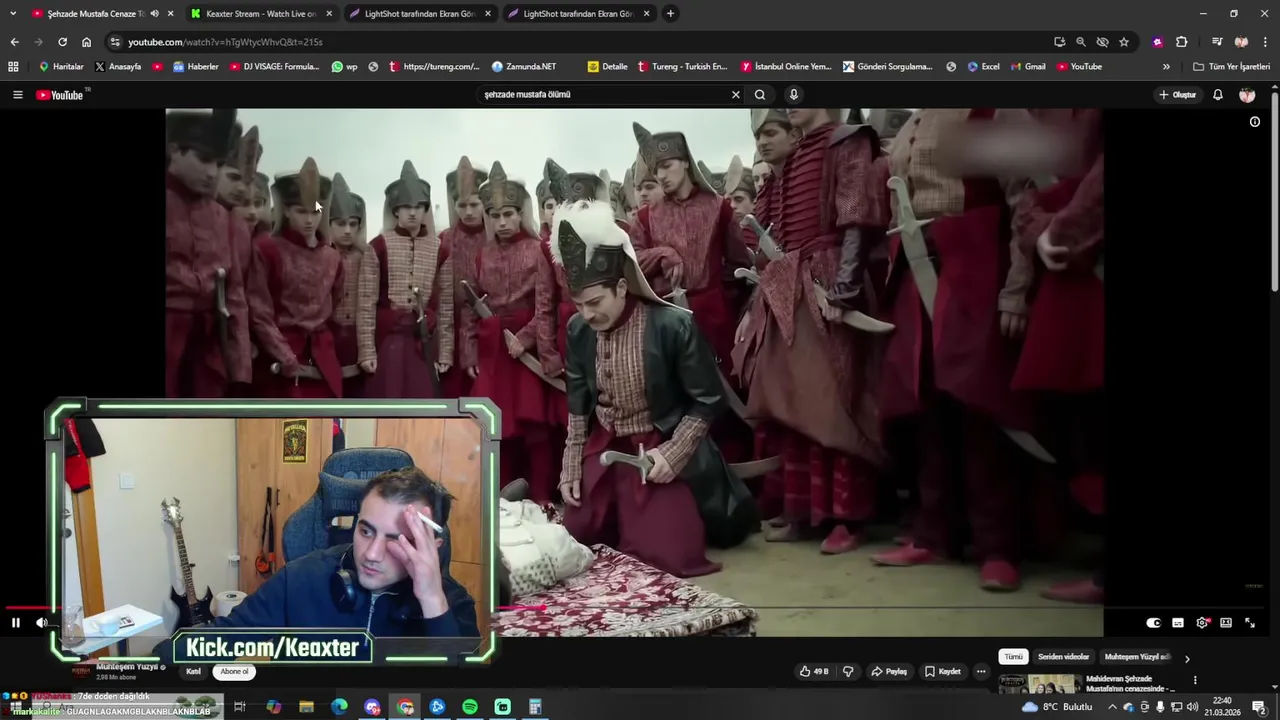
Task: Switch to the first LightShot tab
Action: [x=420, y=13]
